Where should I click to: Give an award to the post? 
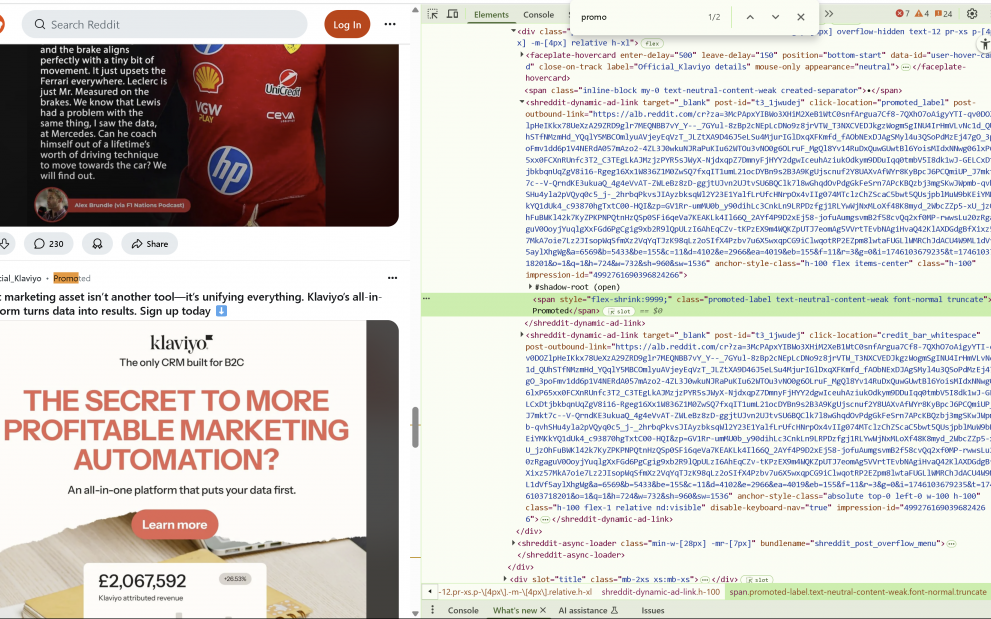[x=97, y=243]
